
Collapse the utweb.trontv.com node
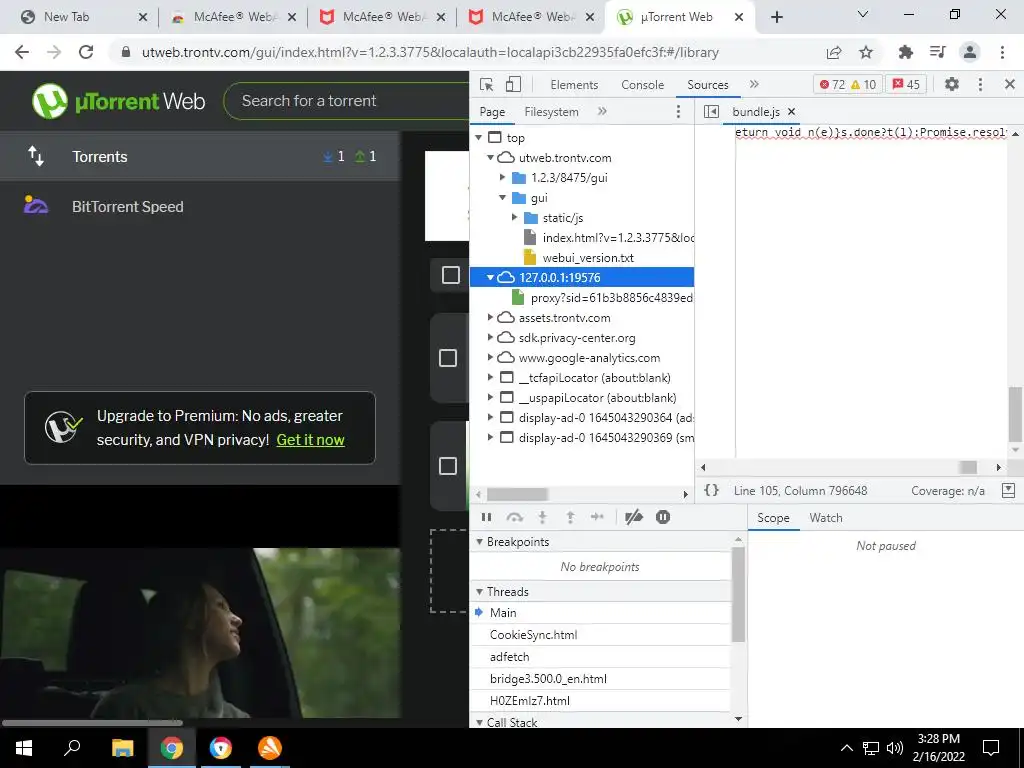[x=490, y=157]
